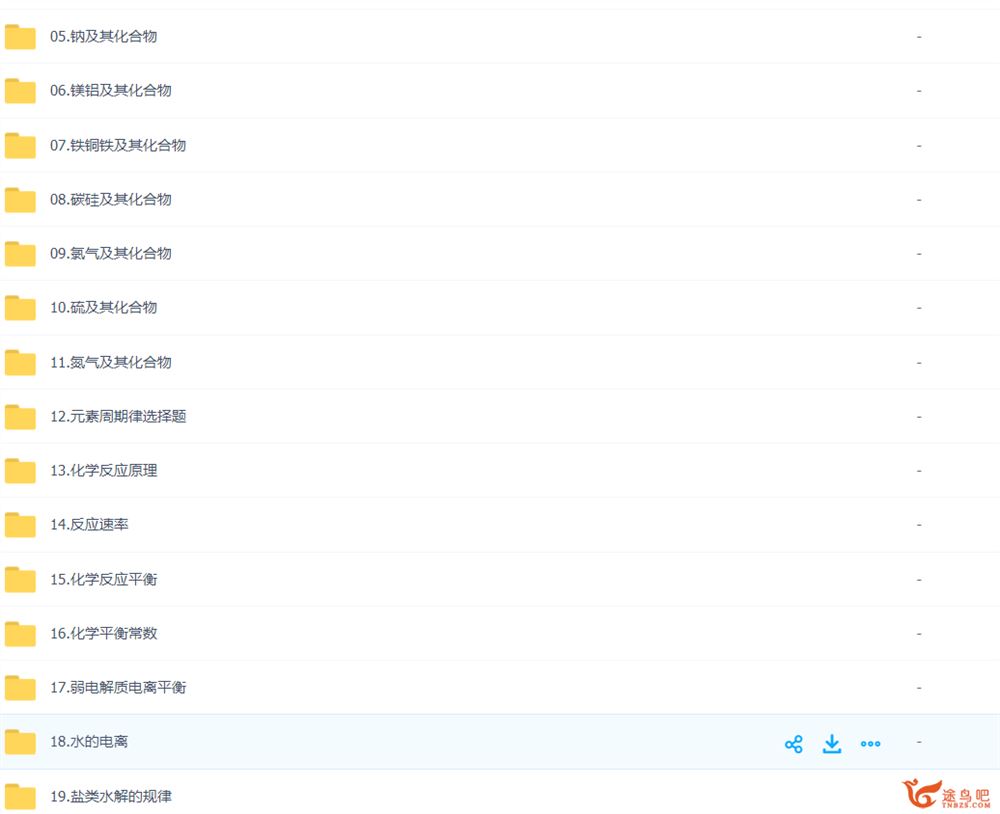Open folder icon for 07.铁铜铁及其化合物

click(x=20, y=145)
